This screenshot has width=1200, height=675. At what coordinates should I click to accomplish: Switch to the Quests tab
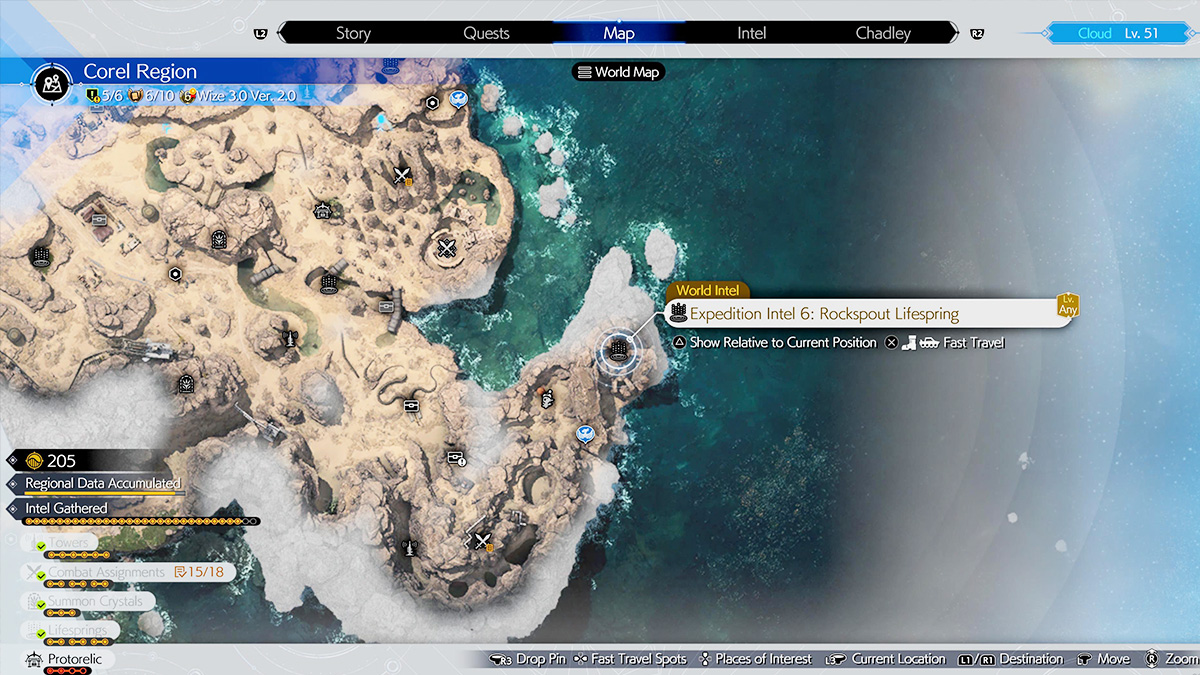click(486, 33)
